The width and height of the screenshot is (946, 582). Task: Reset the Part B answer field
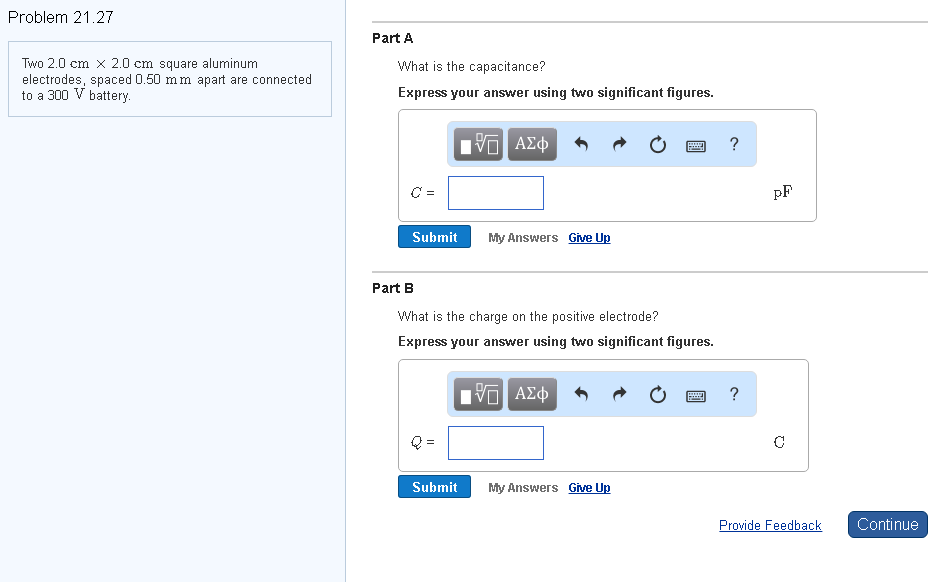point(657,394)
